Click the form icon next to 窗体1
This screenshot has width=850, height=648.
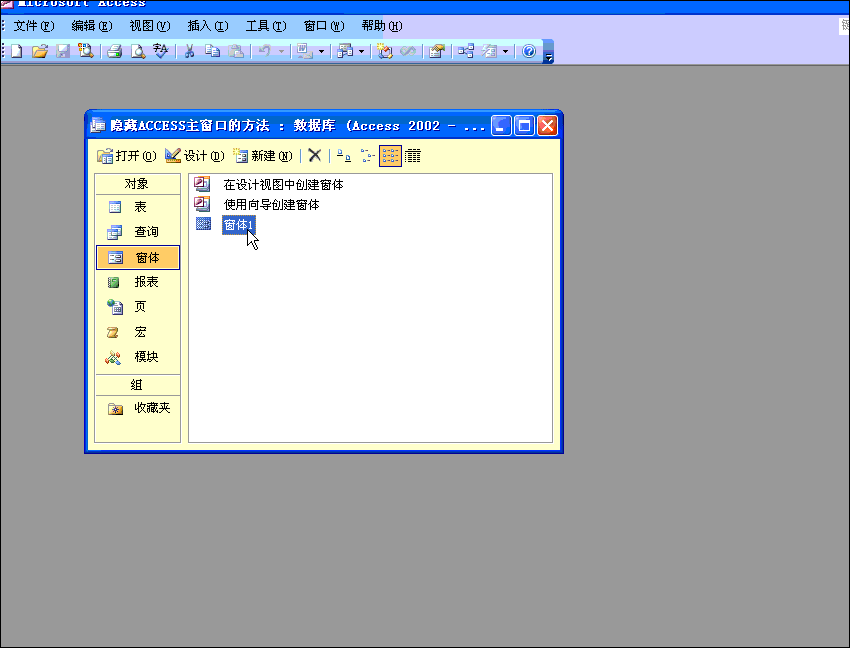click(x=203, y=224)
